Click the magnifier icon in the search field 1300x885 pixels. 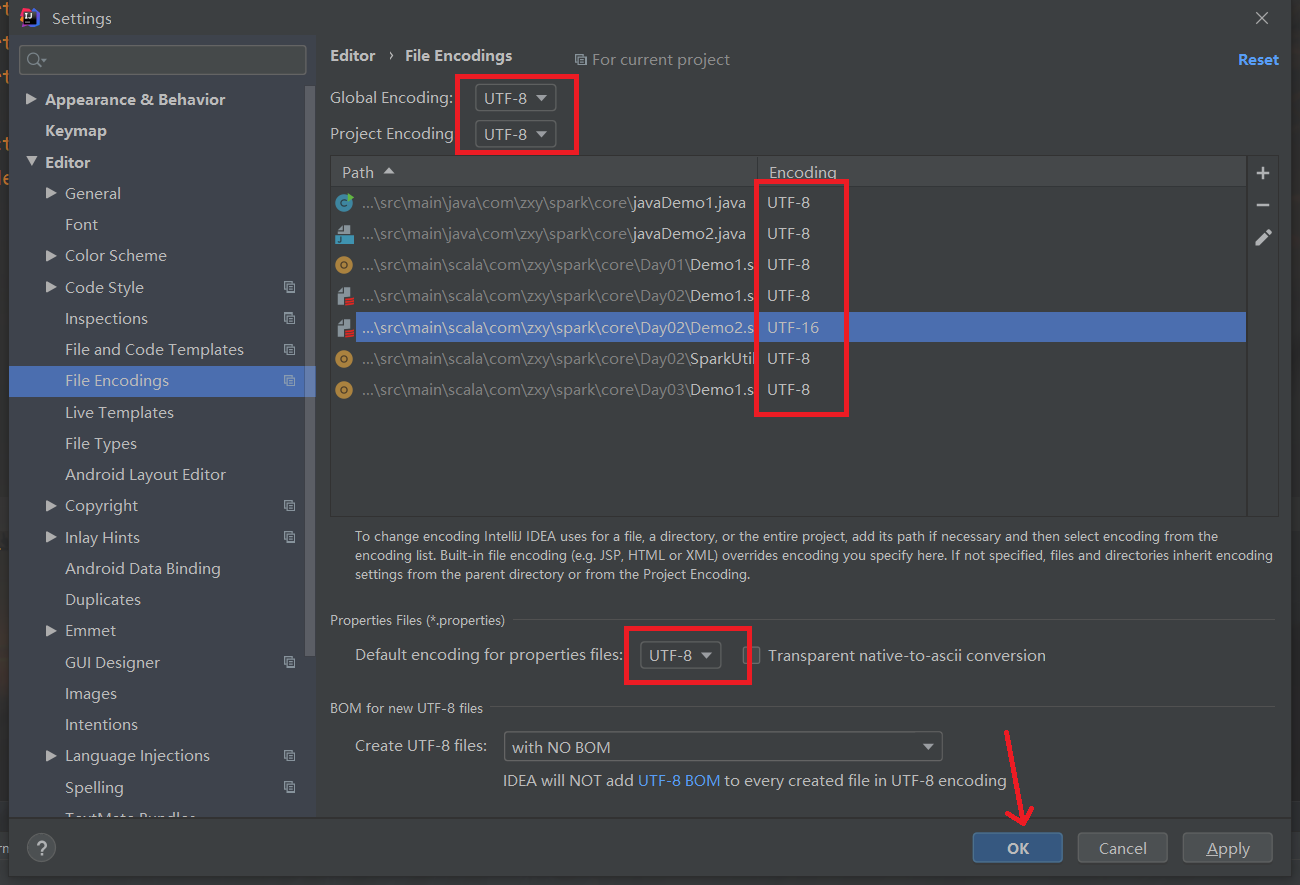33,60
